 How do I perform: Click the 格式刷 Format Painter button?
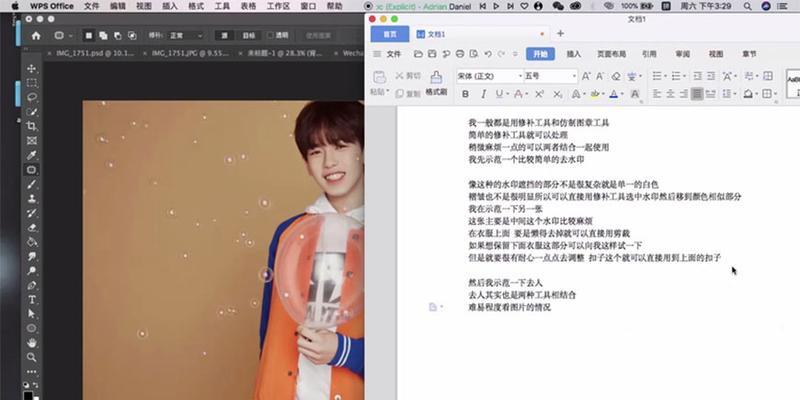coord(436,84)
